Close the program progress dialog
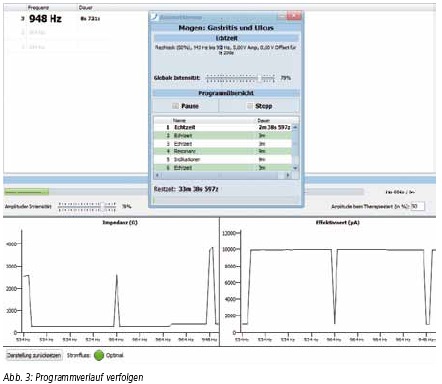Screen dimensions: 442x384 294,16
